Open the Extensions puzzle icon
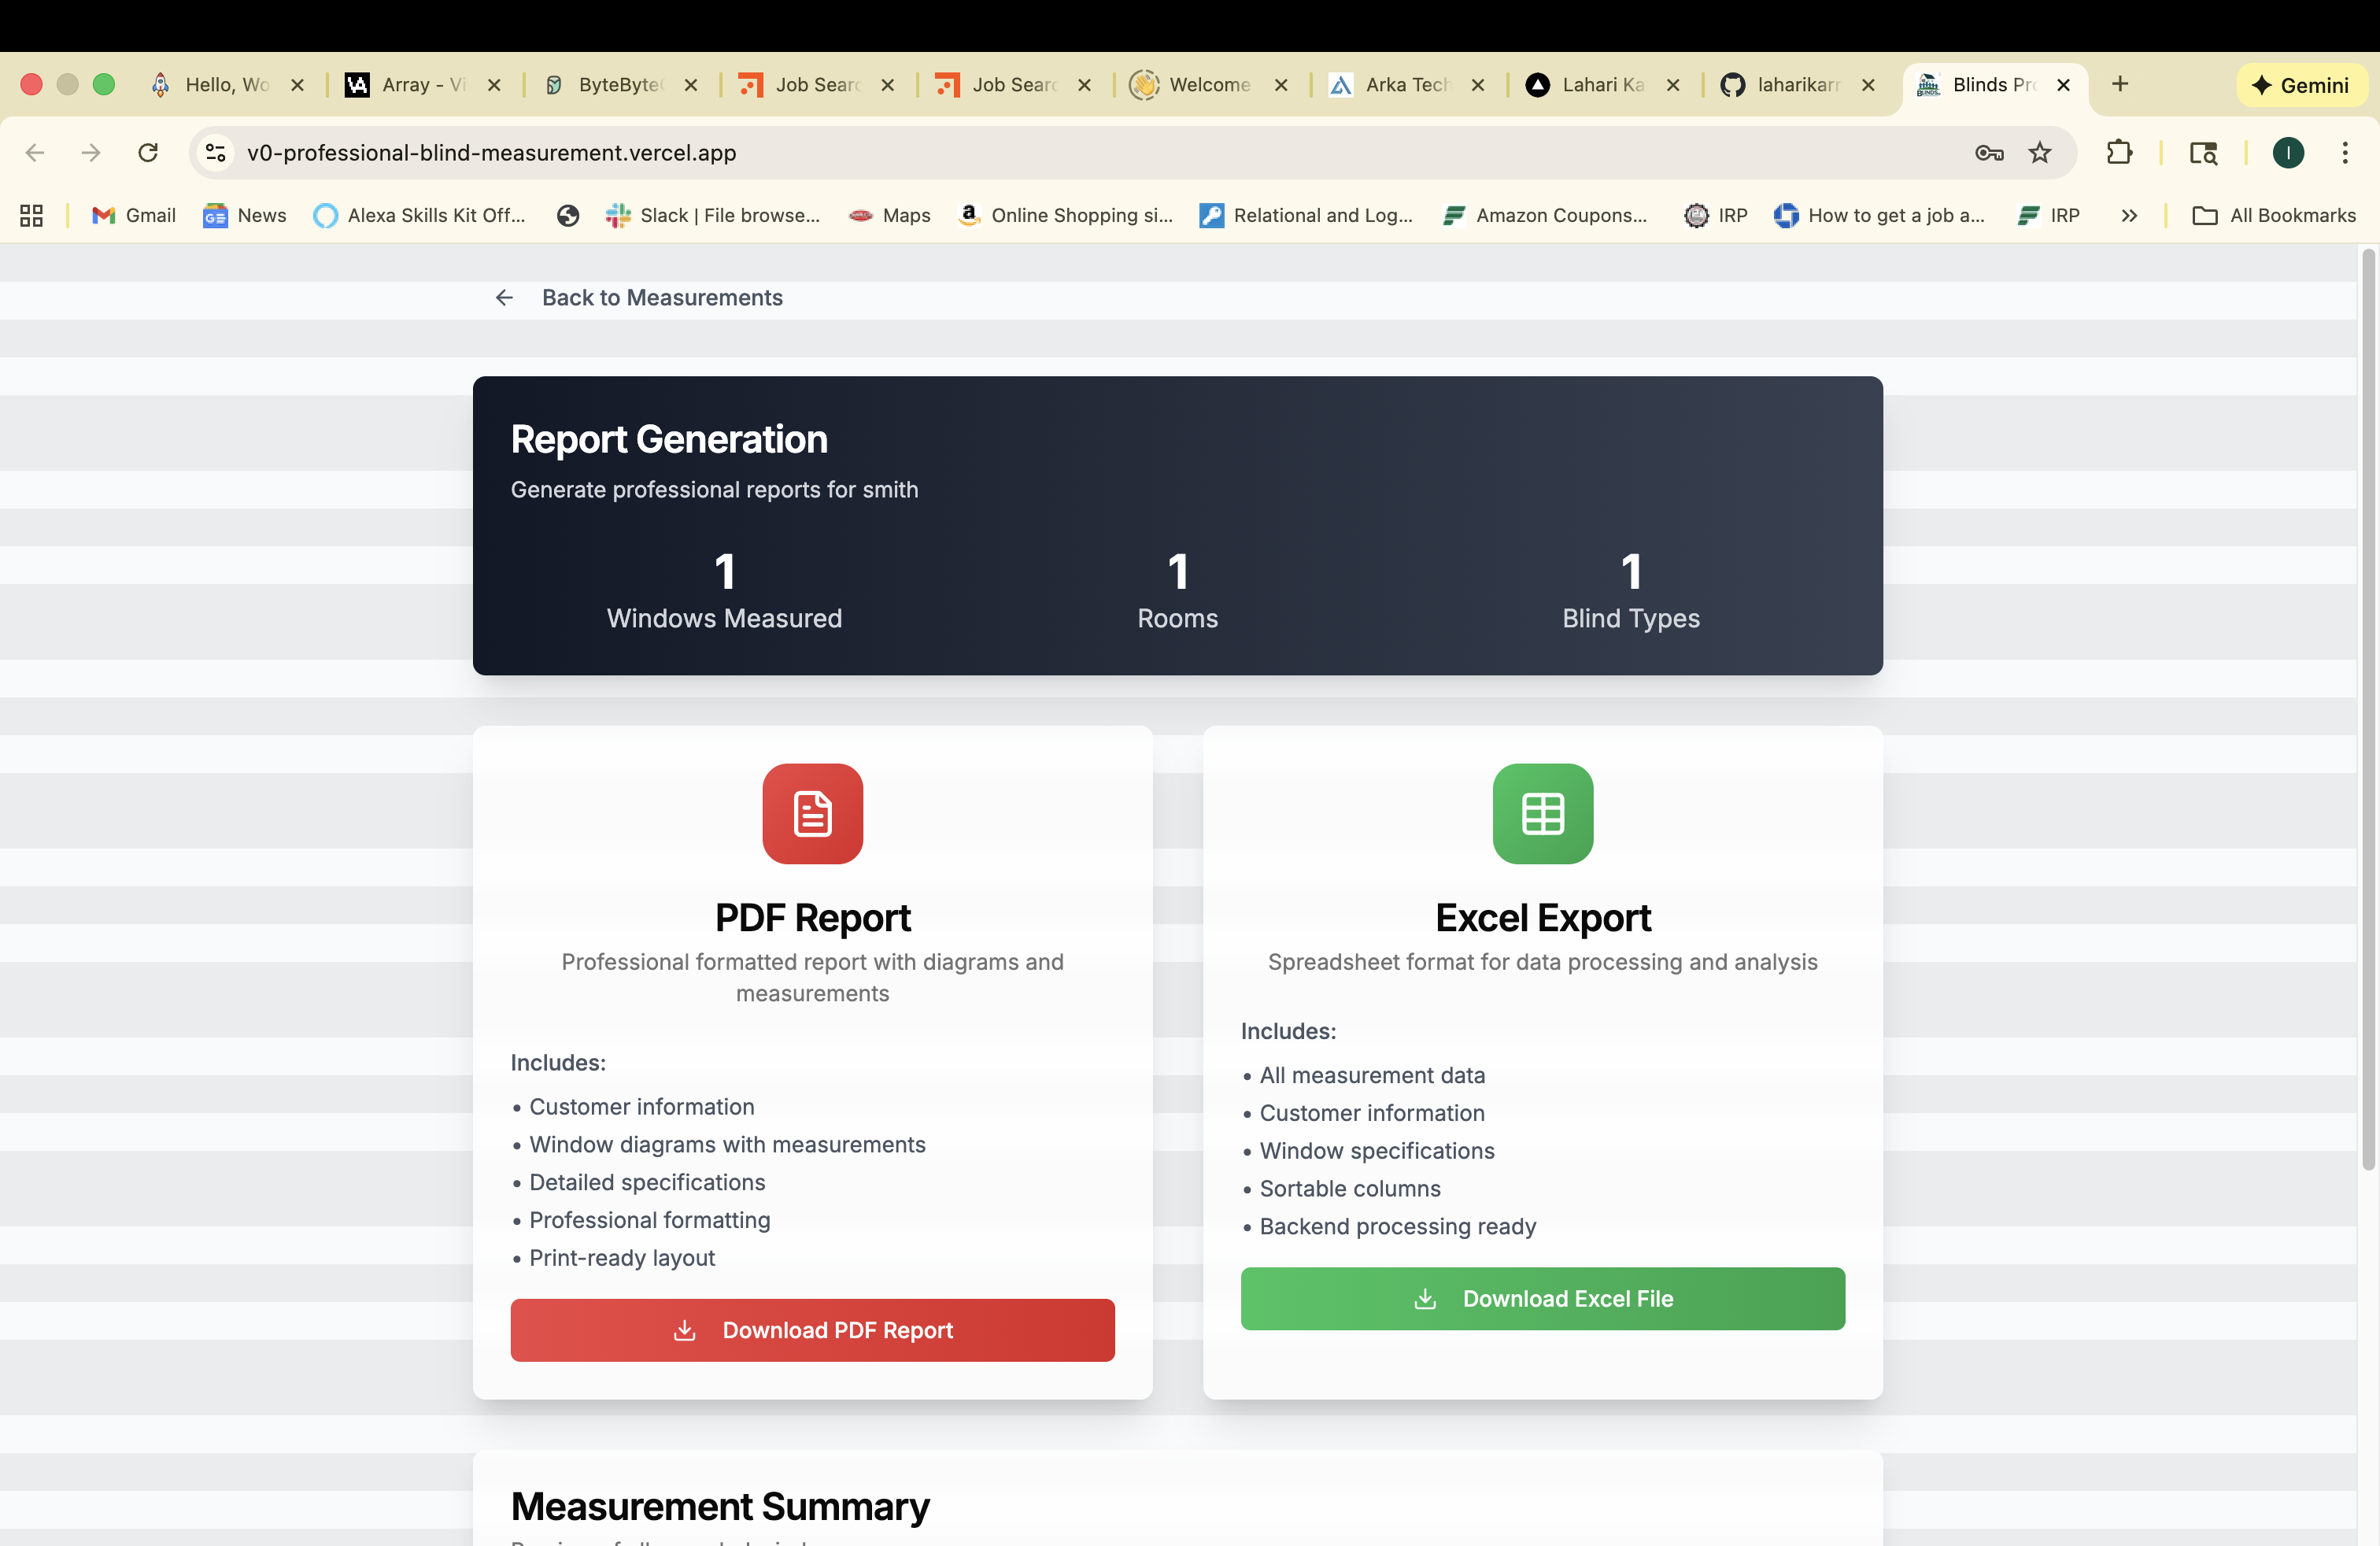 coord(2119,152)
